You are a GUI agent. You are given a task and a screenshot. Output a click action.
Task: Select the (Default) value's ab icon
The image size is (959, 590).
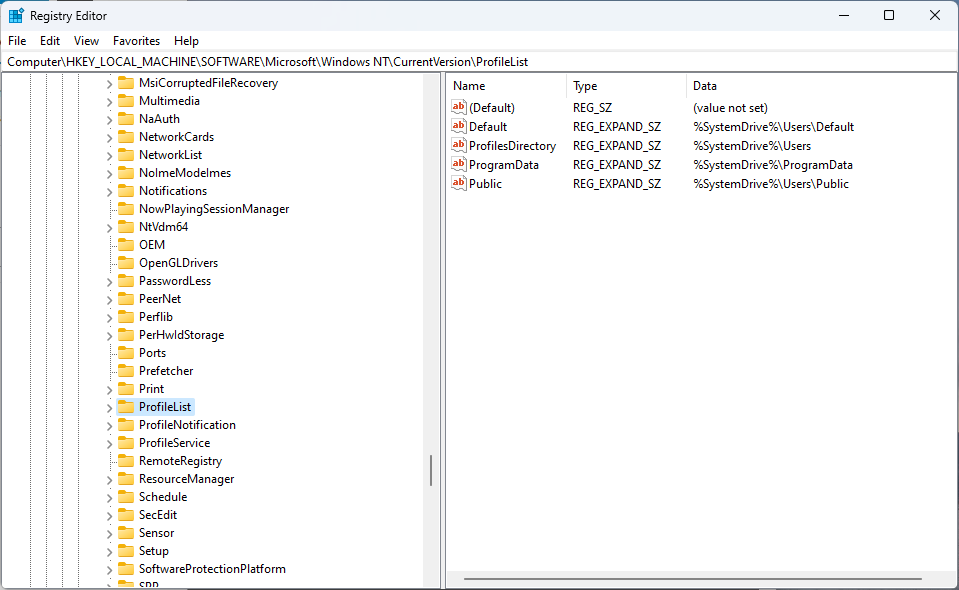459,108
